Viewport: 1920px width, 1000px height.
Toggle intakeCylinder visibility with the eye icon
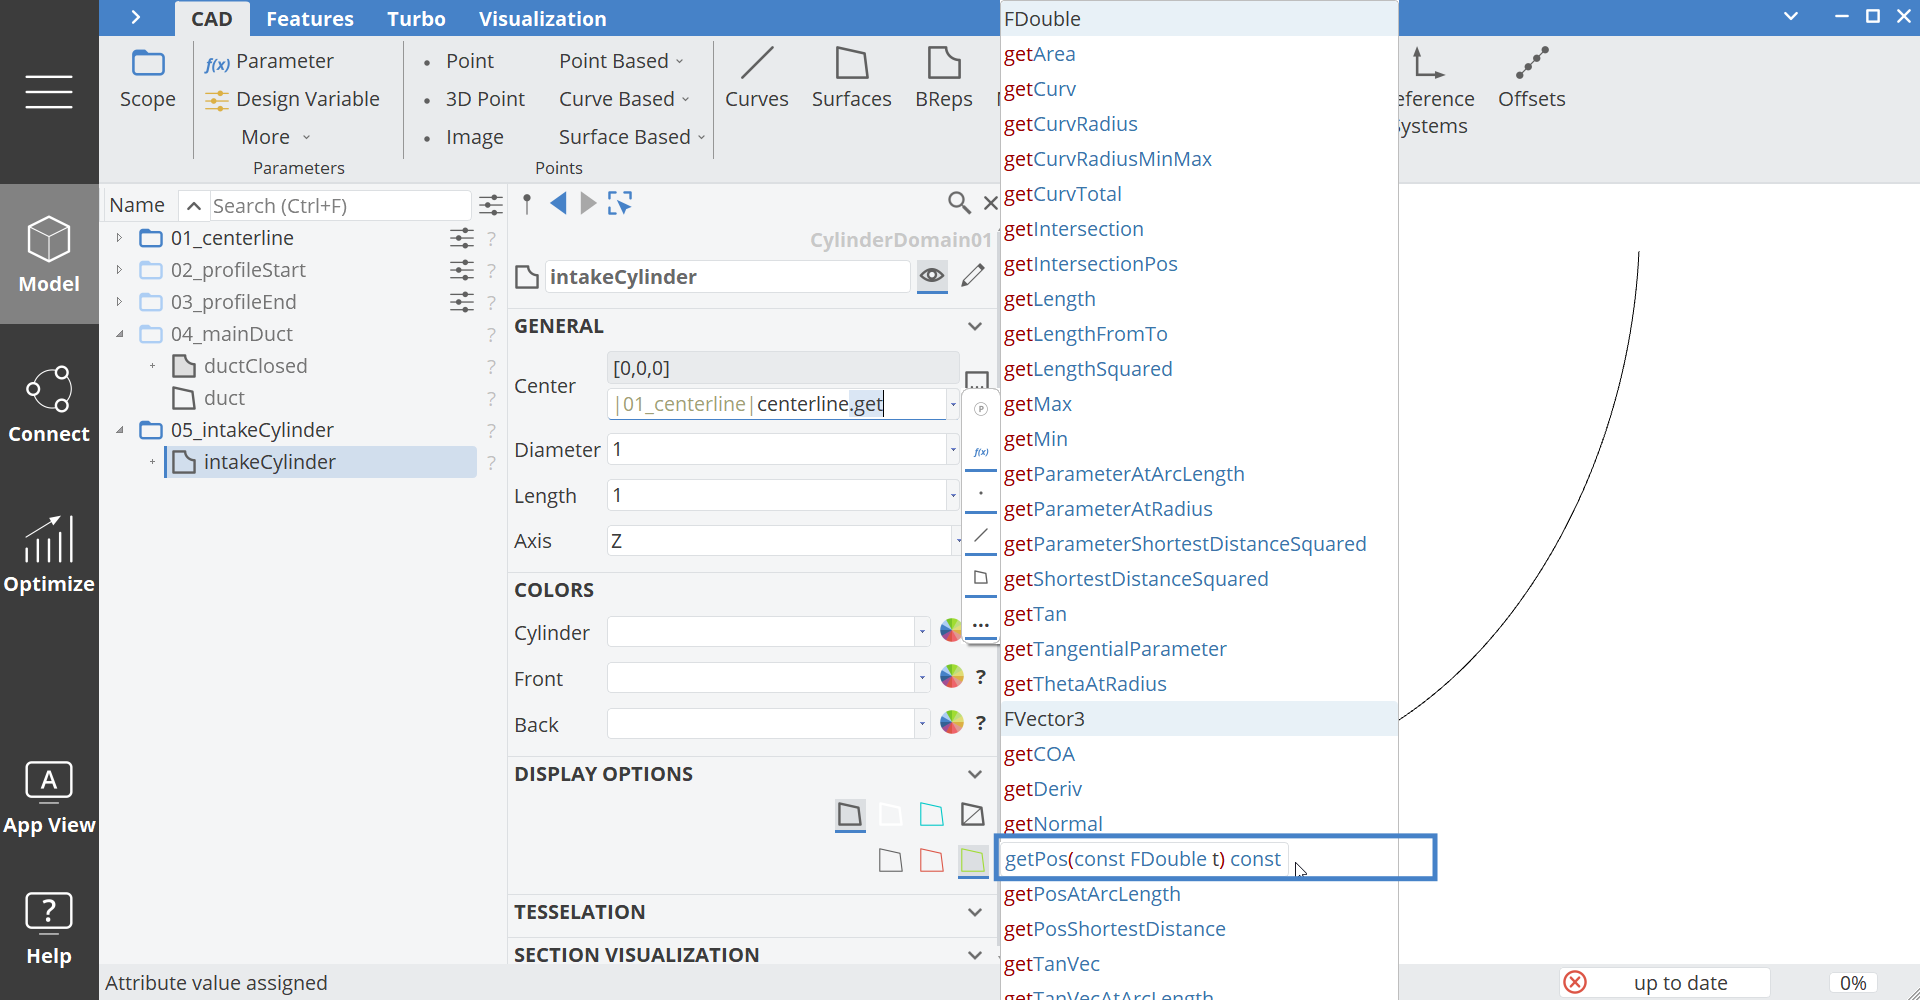(x=932, y=276)
